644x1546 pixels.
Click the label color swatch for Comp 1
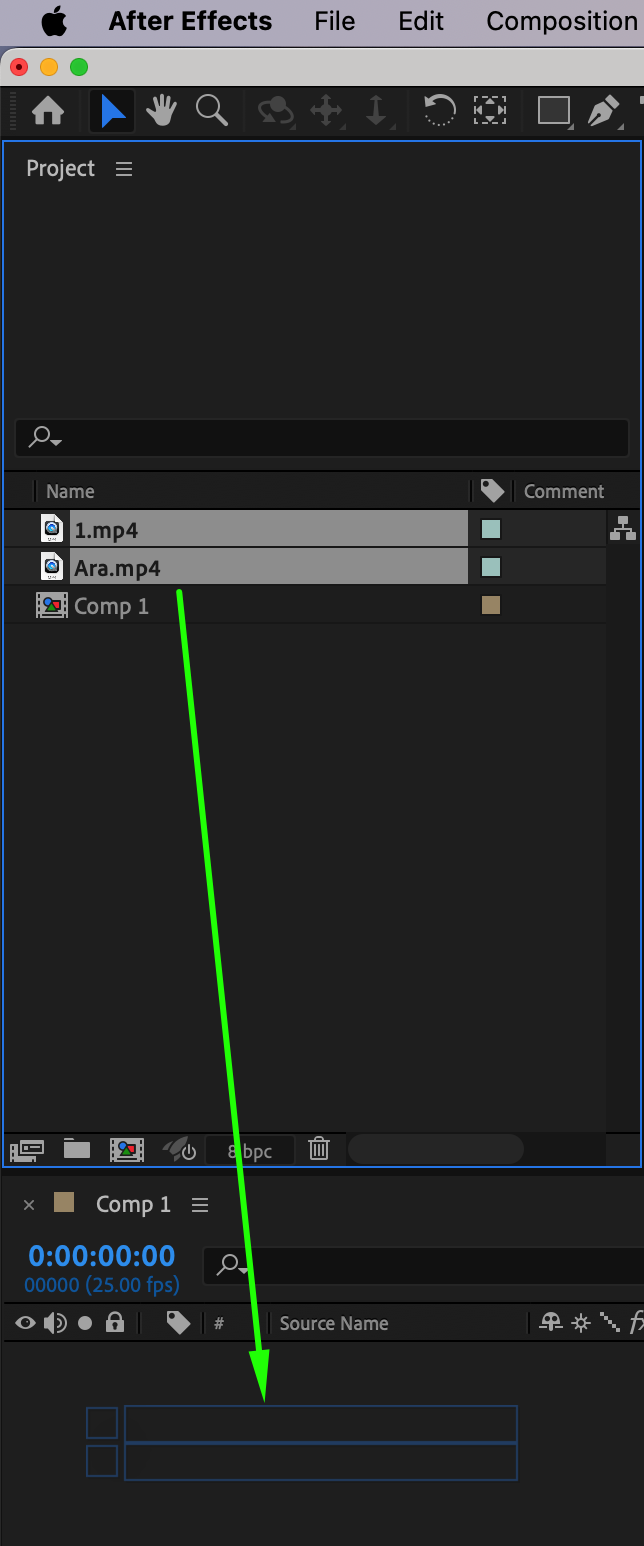tap(491, 605)
